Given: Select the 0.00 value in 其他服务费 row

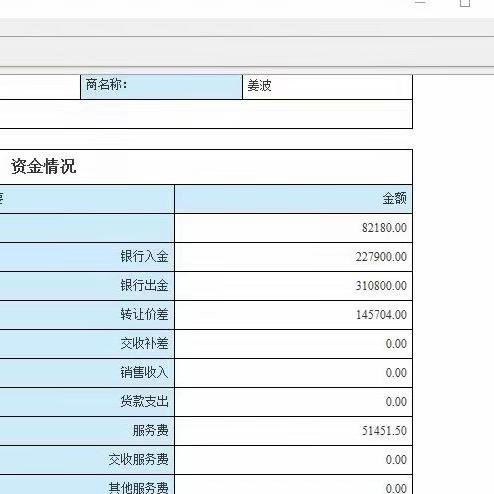Looking at the screenshot, I should [x=396, y=489].
